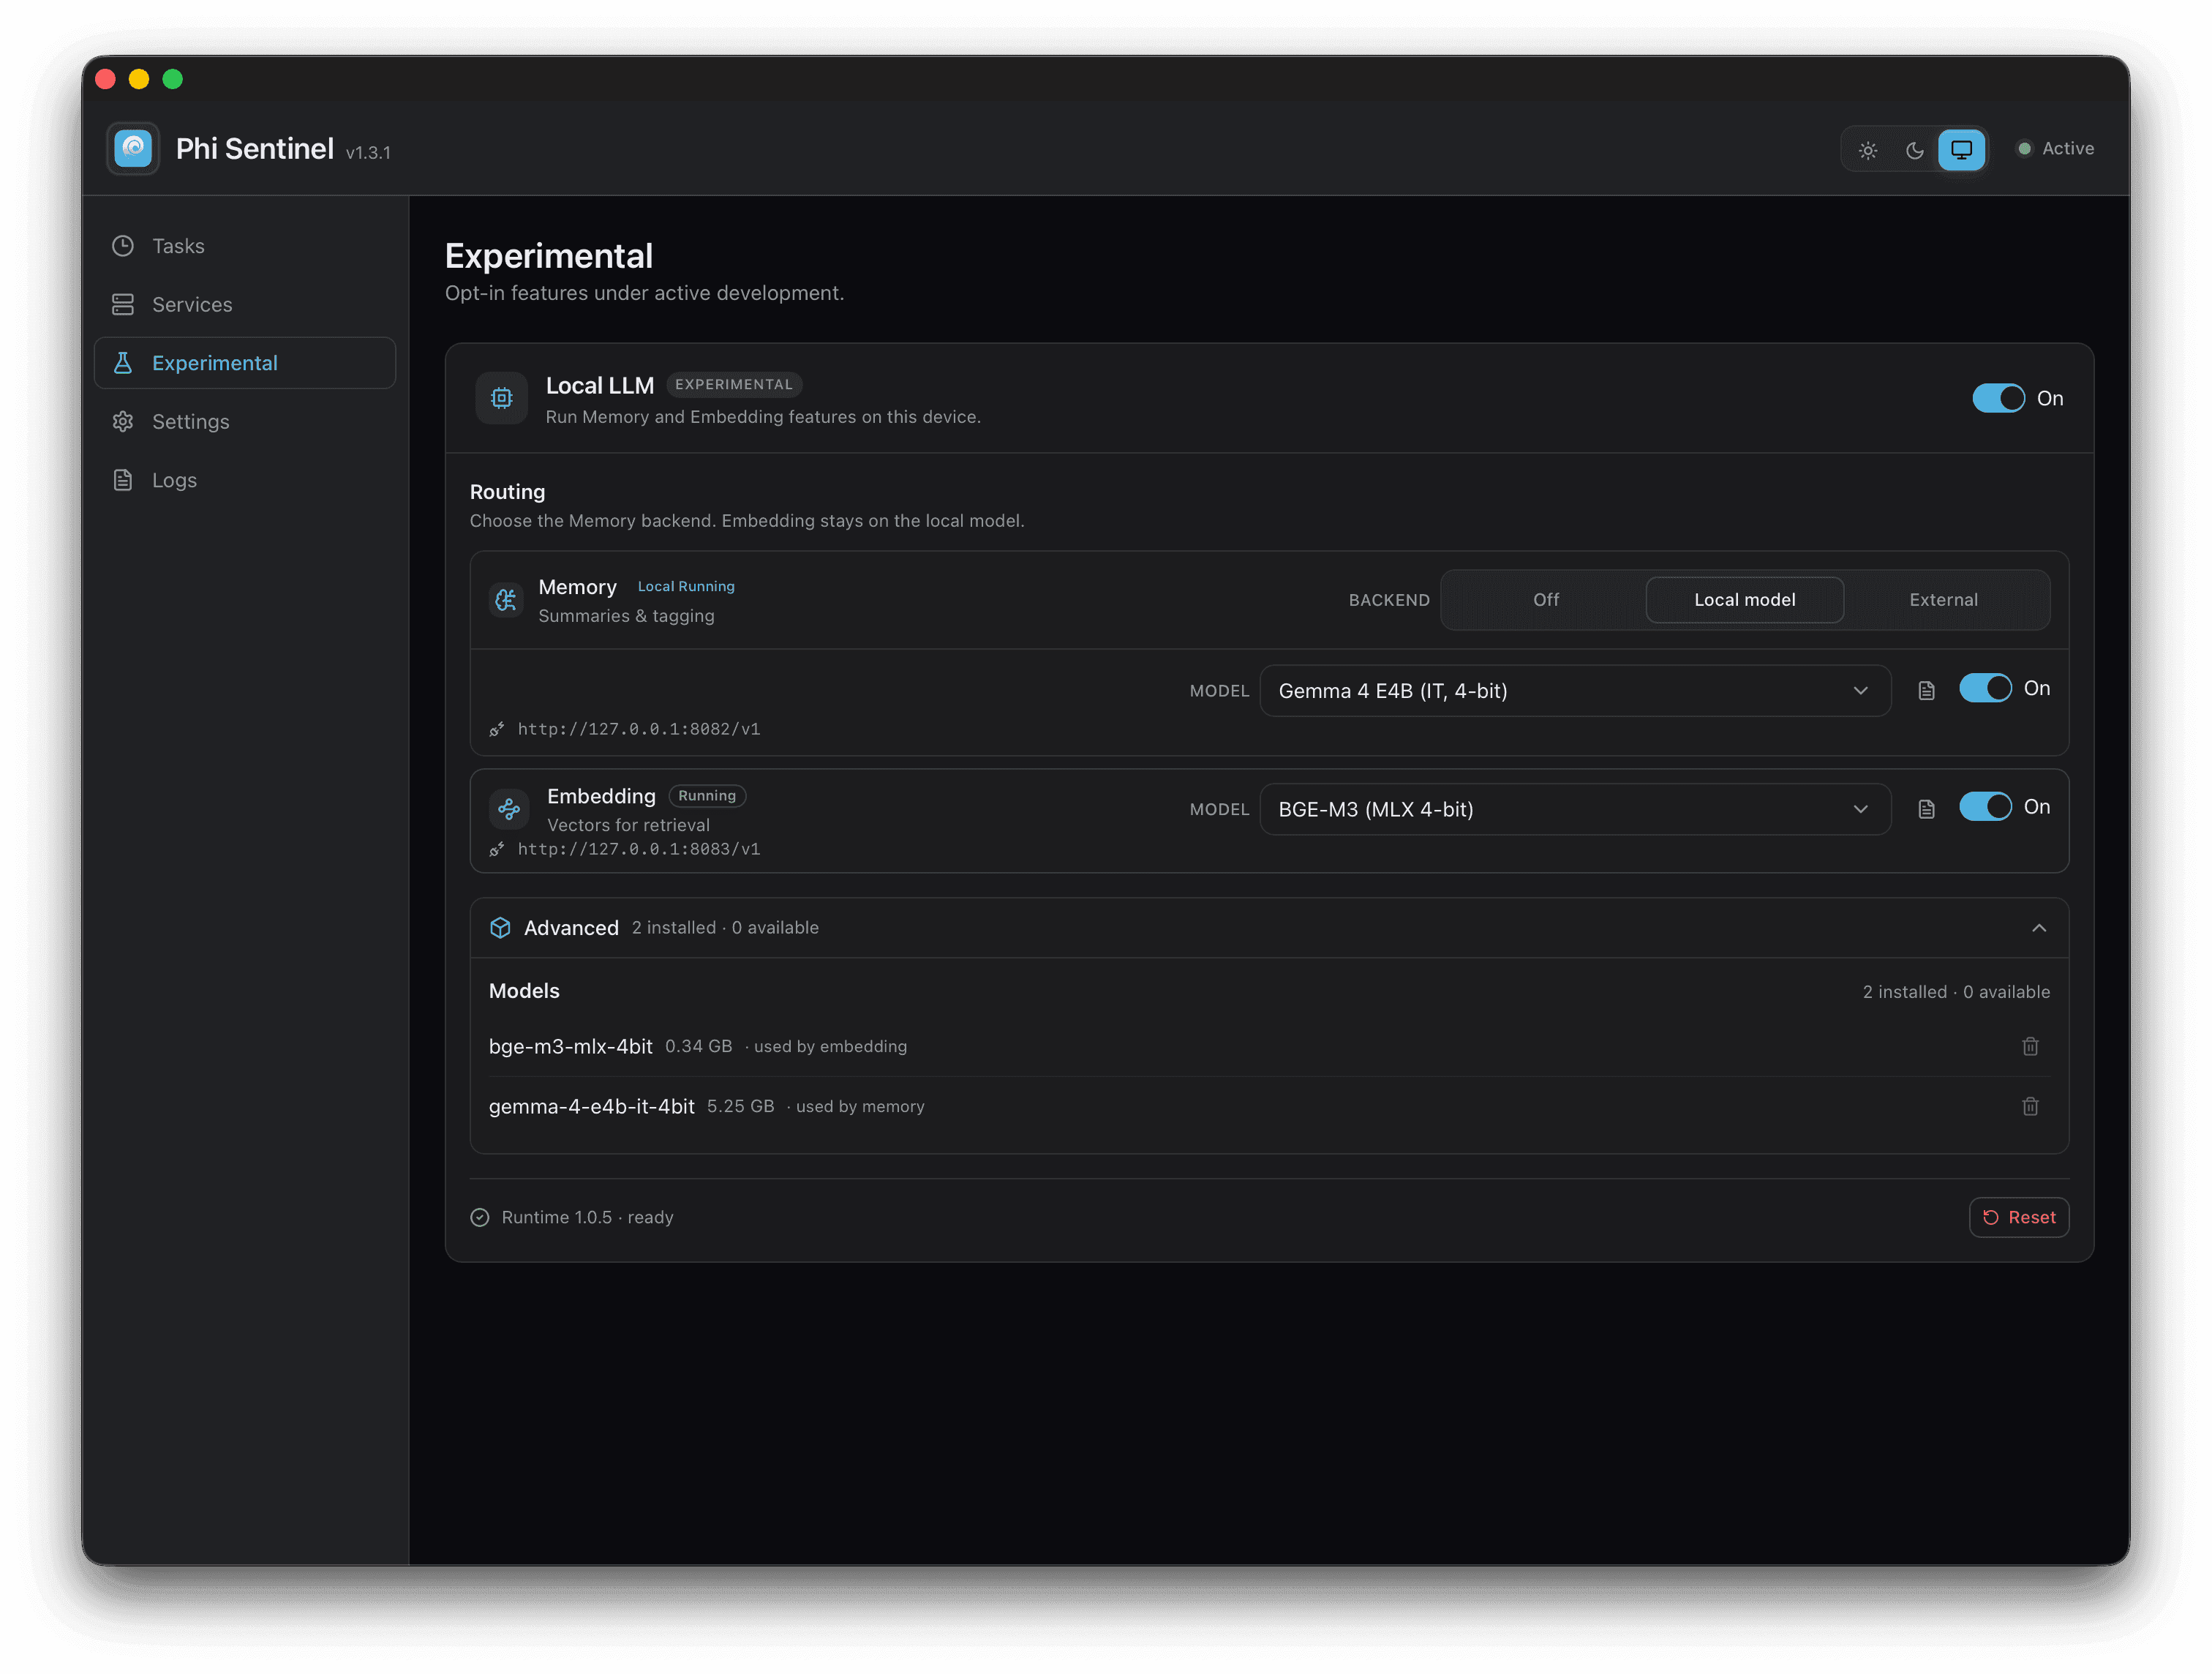This screenshot has width=2212, height=1674.
Task: Open the BGE-M3 embedding model dropdown
Action: click(1575, 809)
